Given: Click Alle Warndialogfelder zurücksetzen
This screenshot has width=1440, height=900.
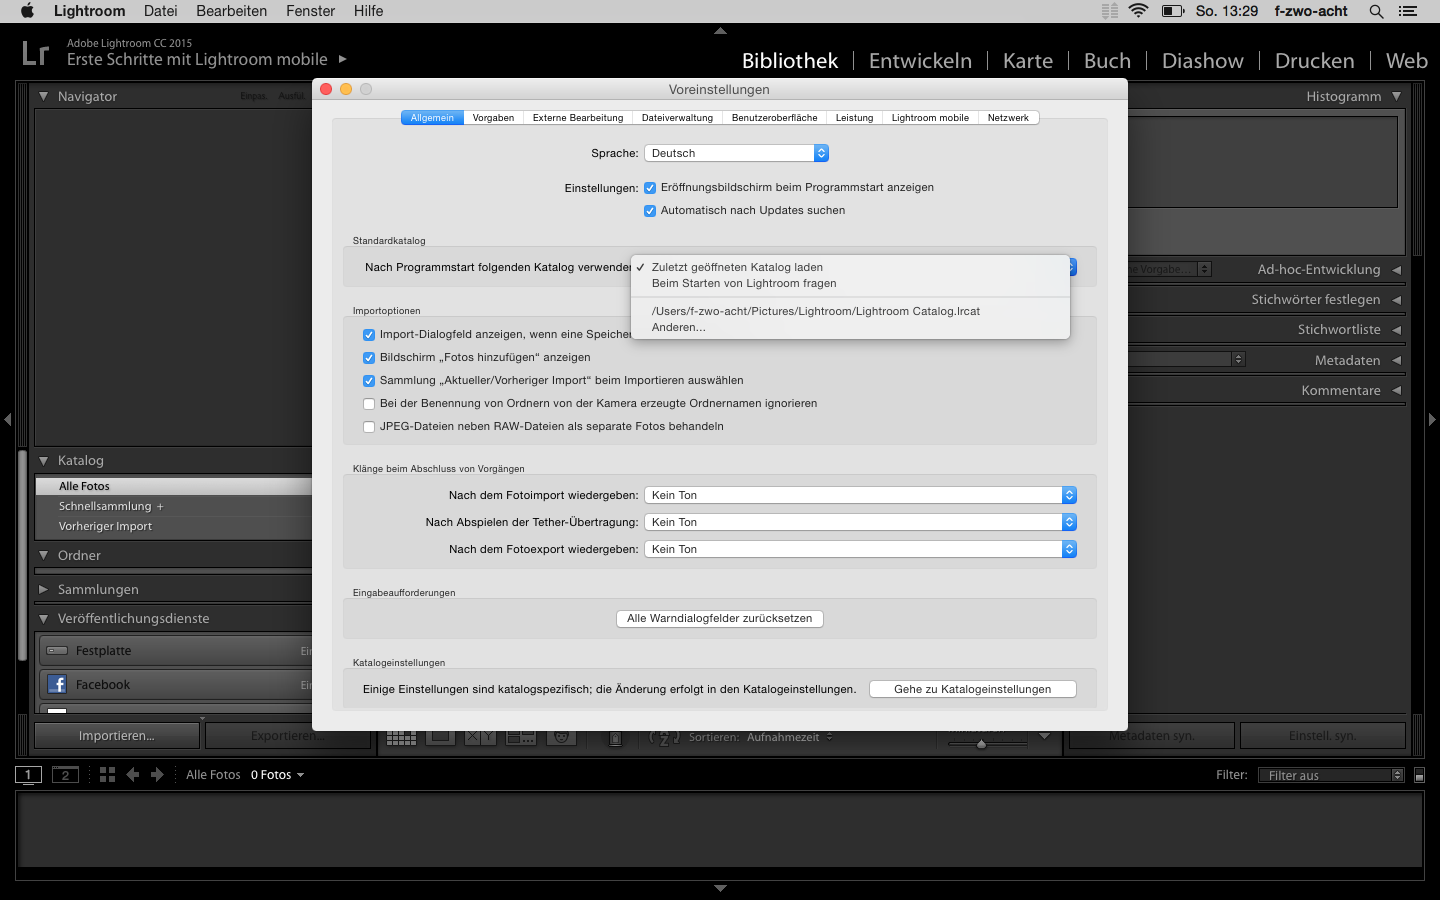Looking at the screenshot, I should 720,619.
